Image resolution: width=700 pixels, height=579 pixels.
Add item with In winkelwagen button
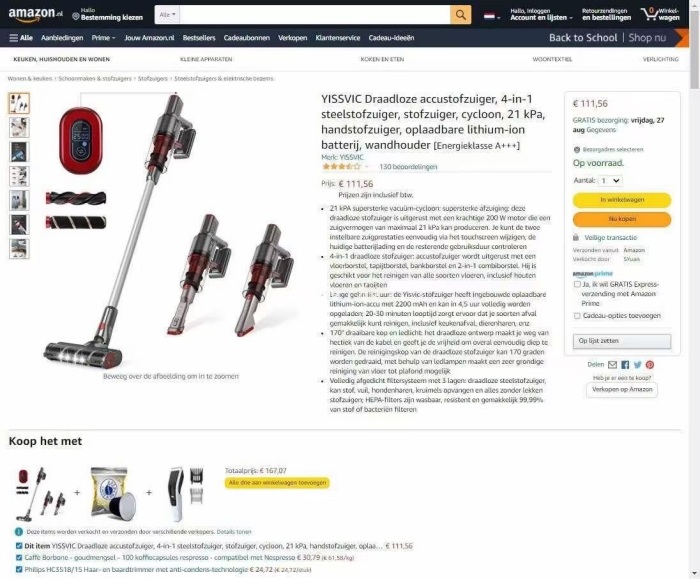(622, 200)
